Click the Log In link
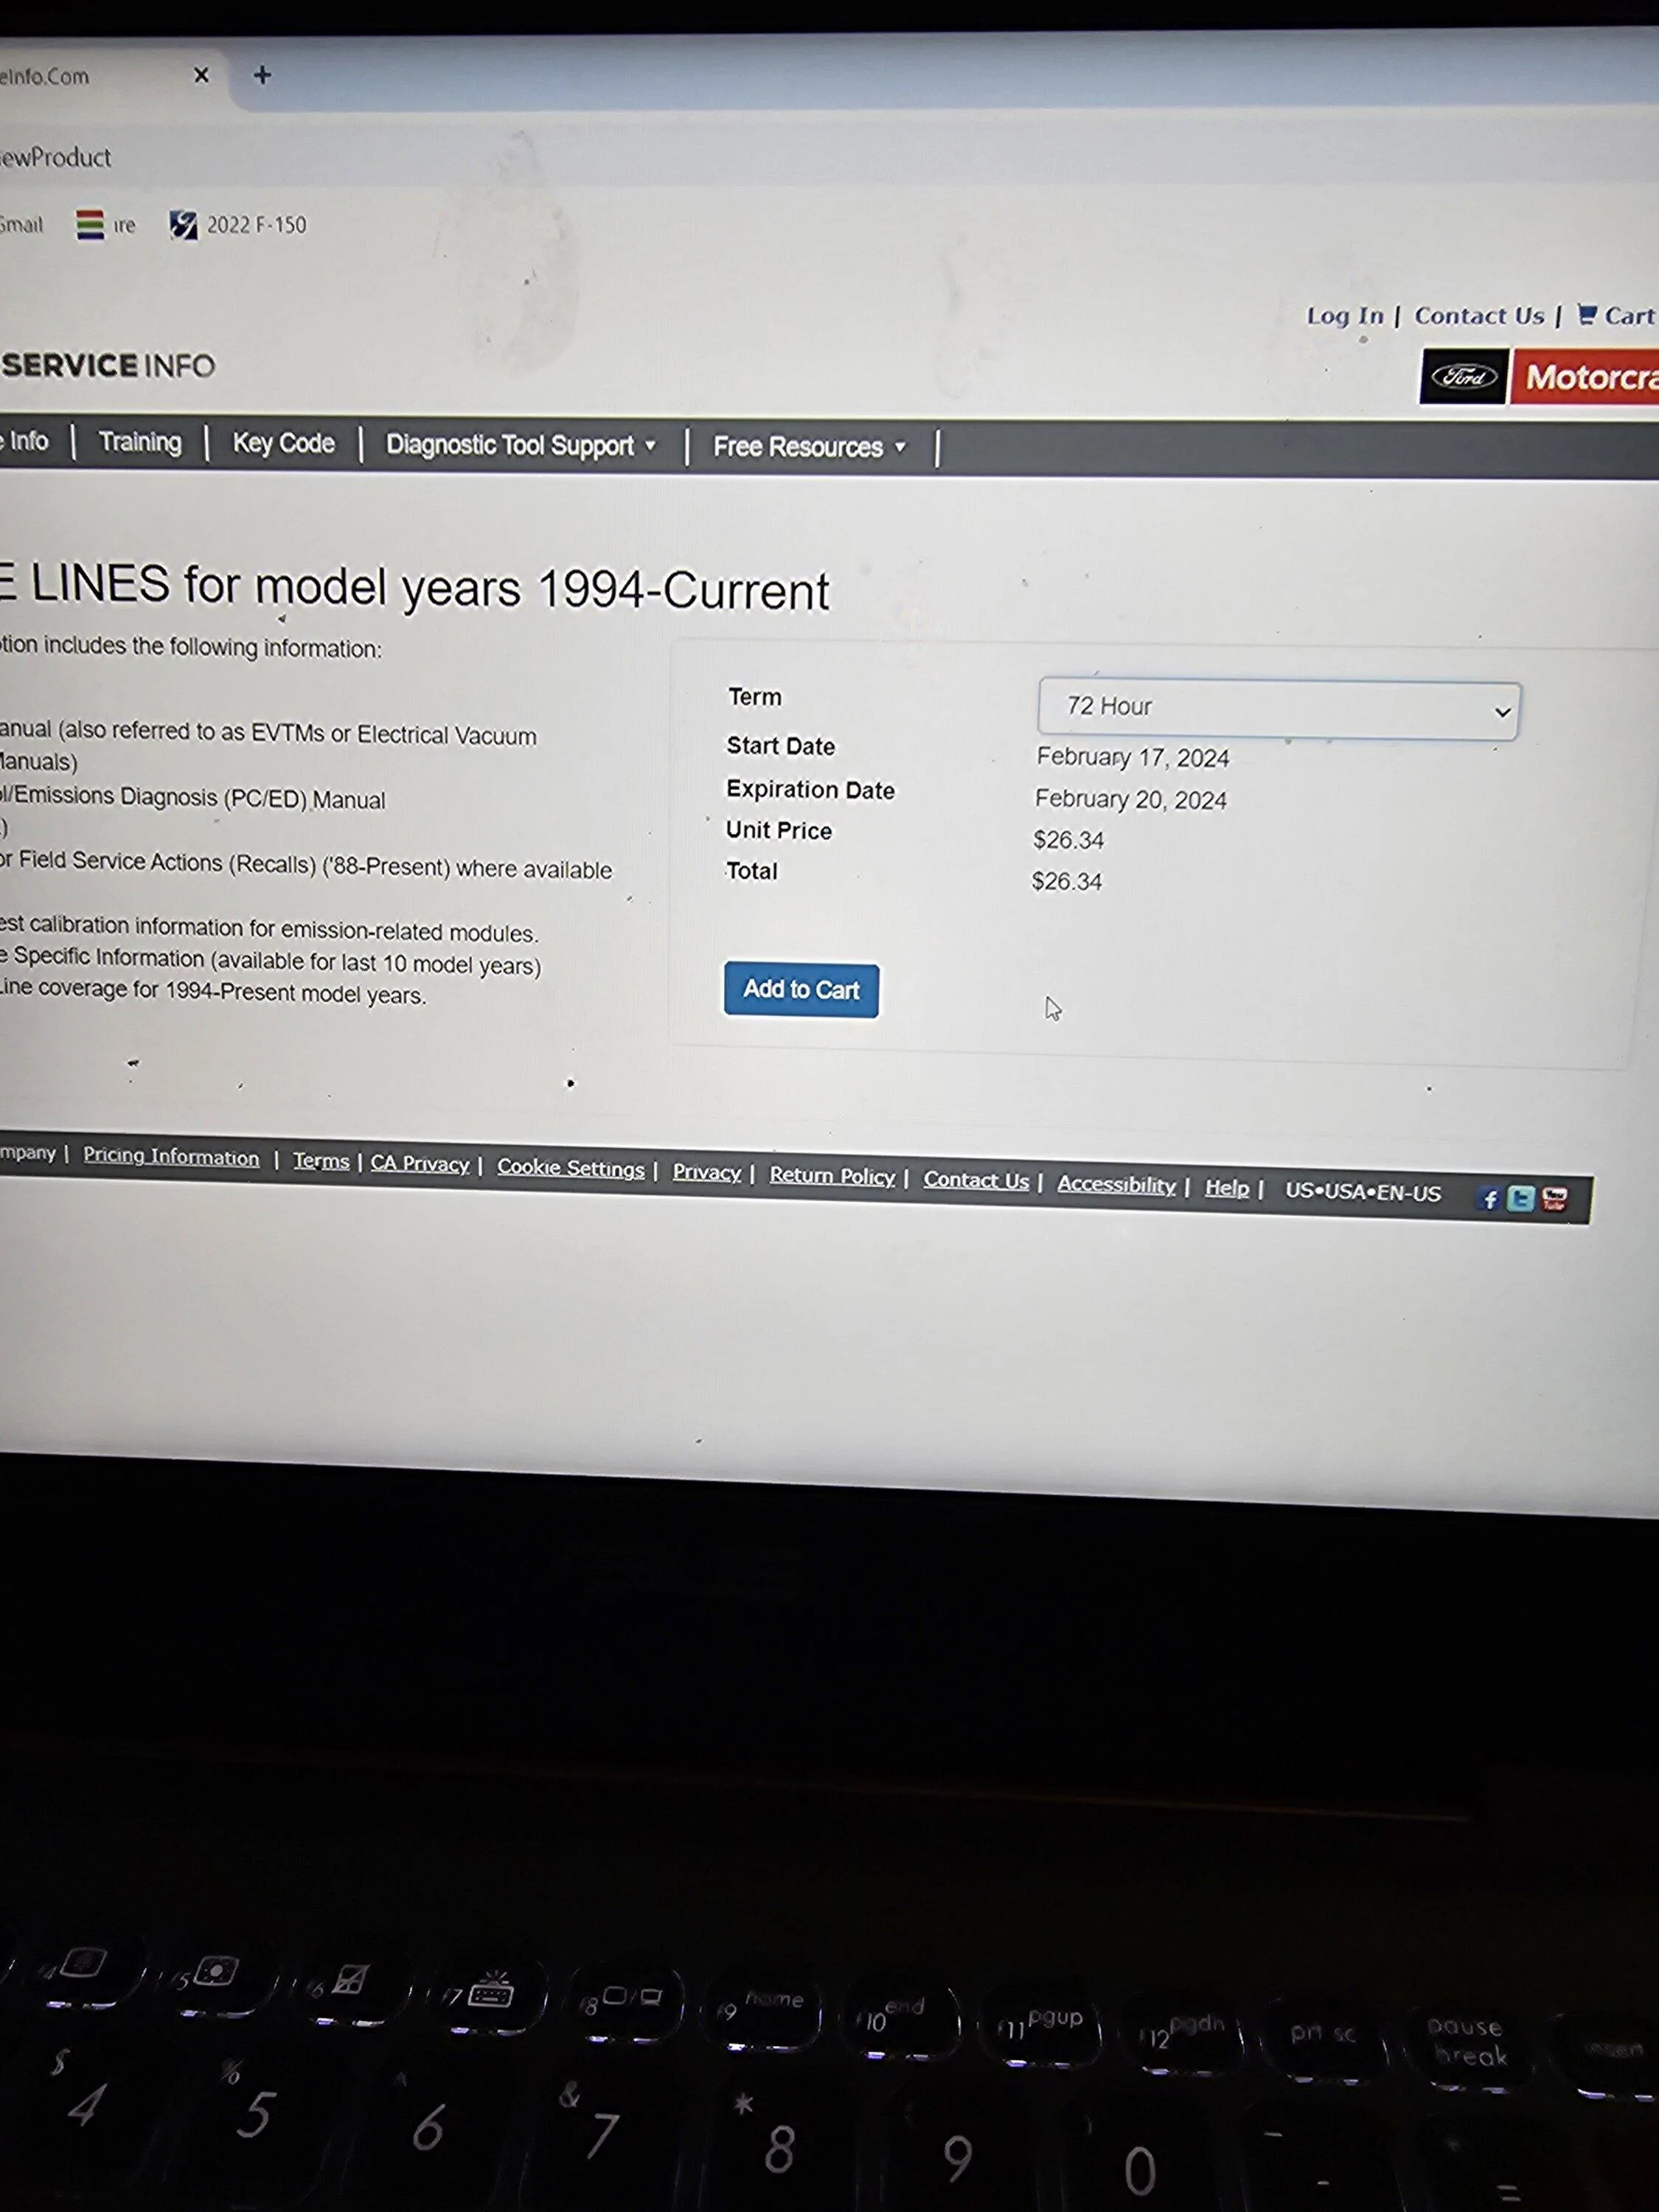Viewport: 1659px width, 2212px height. coord(1344,316)
